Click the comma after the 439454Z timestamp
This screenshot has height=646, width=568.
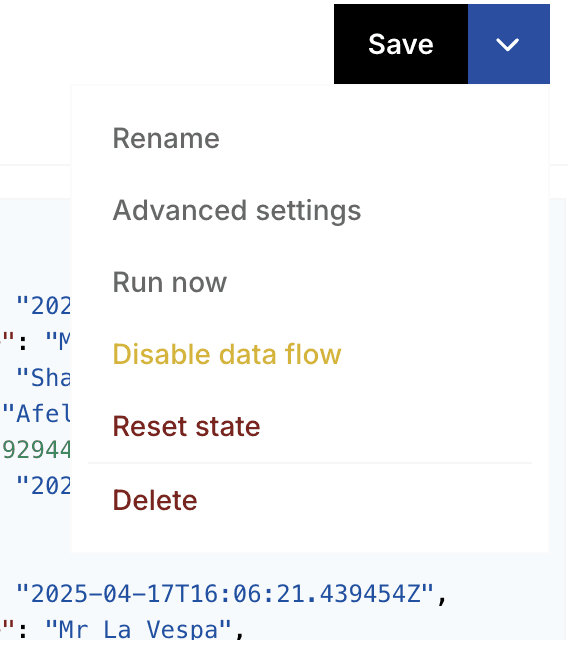pyautogui.click(x=442, y=598)
